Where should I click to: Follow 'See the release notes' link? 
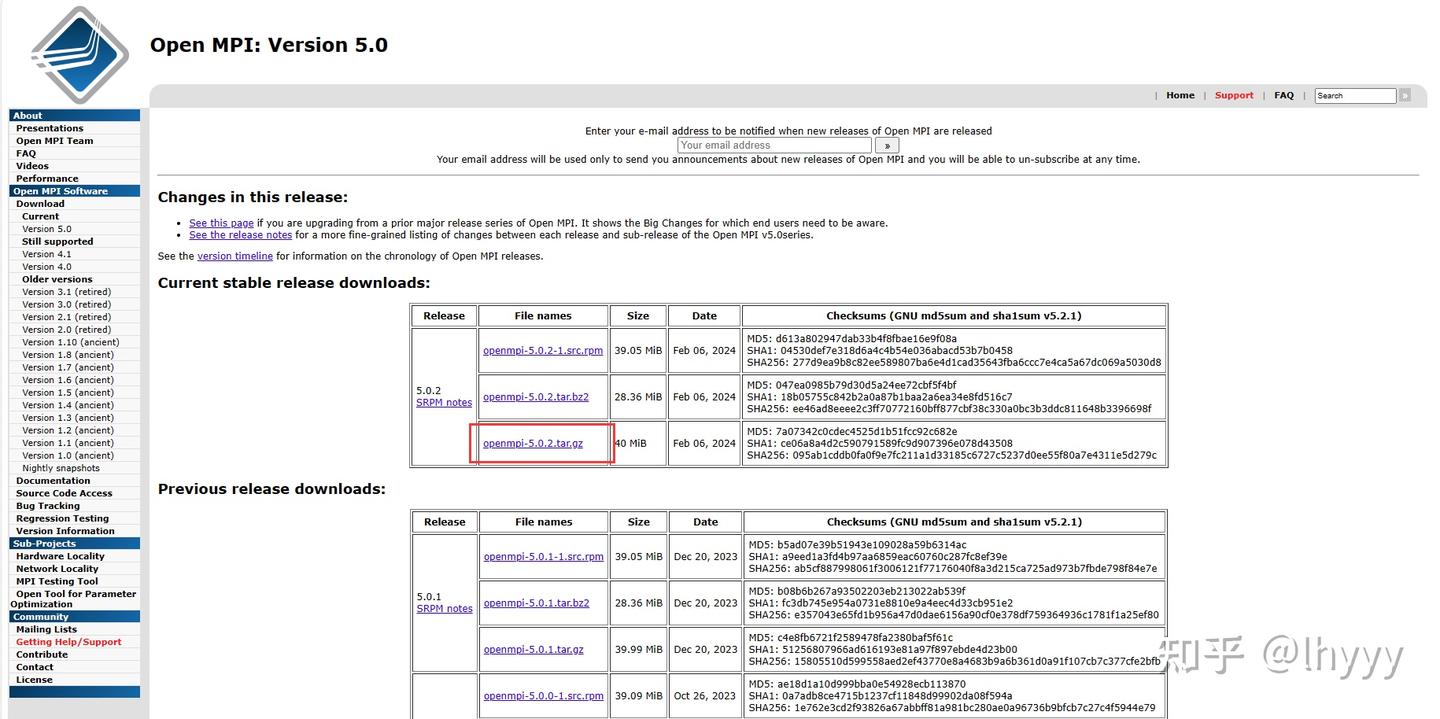pyautogui.click(x=240, y=235)
